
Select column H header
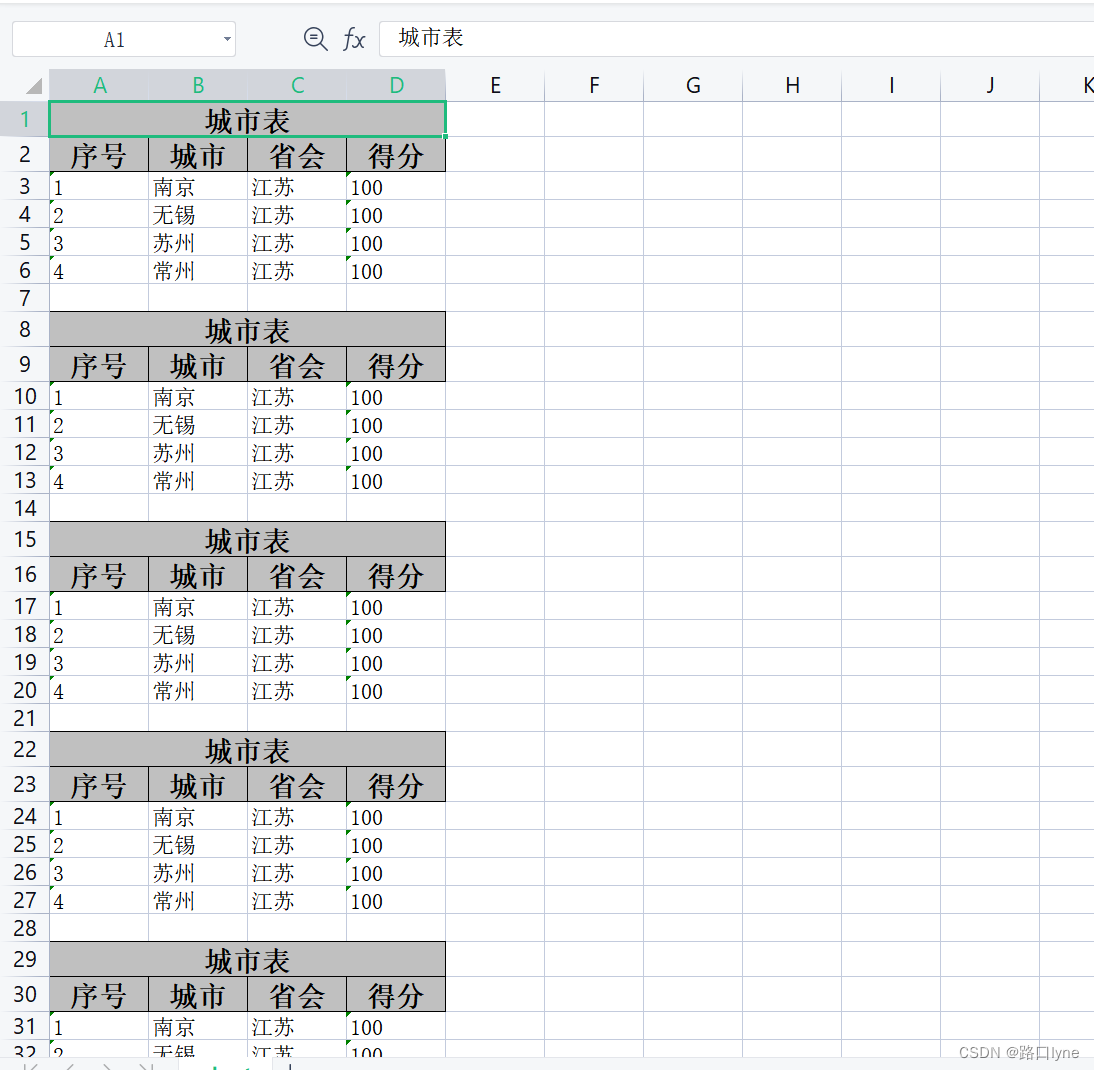793,85
